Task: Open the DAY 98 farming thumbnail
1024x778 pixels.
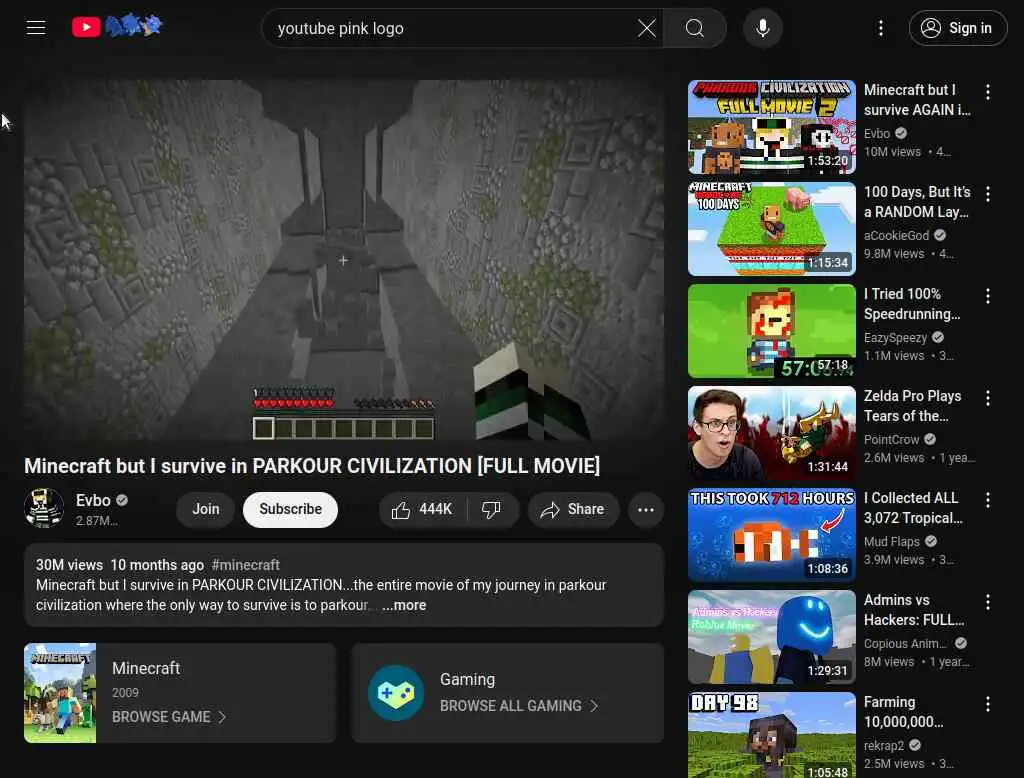Action: tap(771, 735)
